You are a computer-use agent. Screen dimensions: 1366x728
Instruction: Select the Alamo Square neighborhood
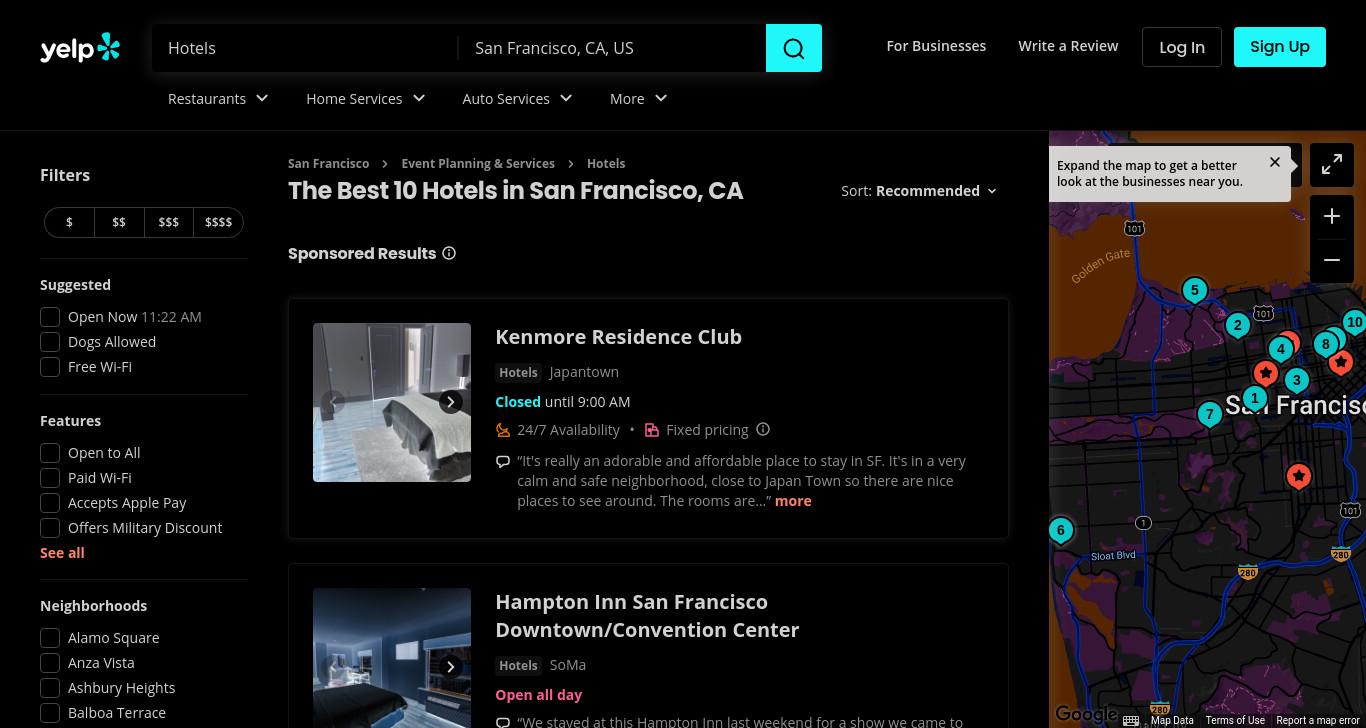point(50,638)
